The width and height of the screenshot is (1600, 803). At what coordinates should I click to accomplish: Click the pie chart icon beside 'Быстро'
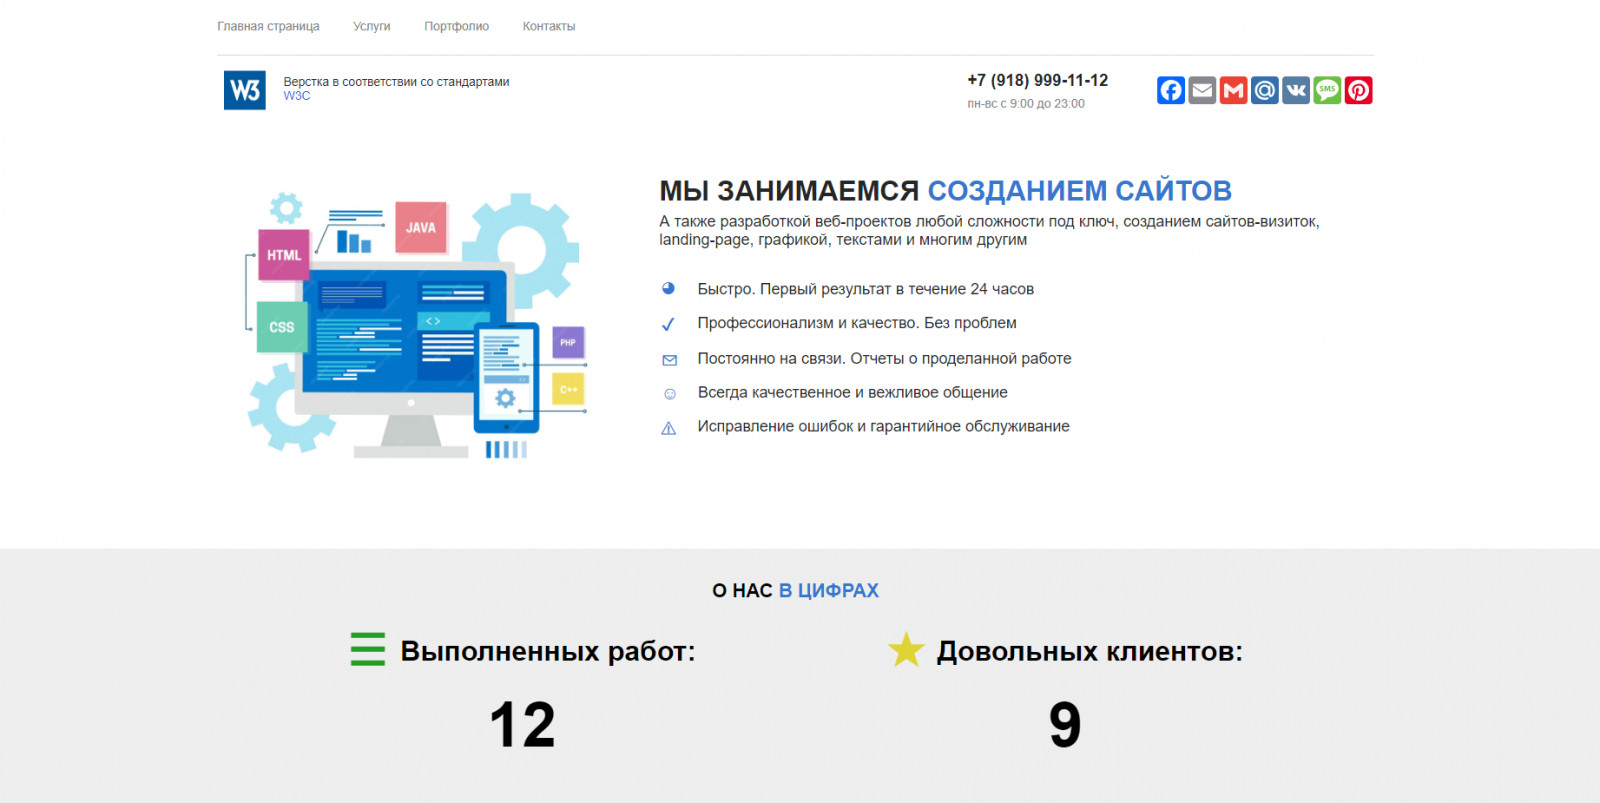668,288
